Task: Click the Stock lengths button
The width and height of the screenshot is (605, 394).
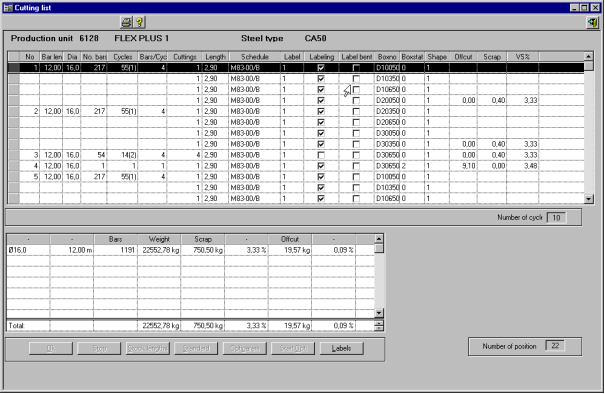Action: [147, 348]
